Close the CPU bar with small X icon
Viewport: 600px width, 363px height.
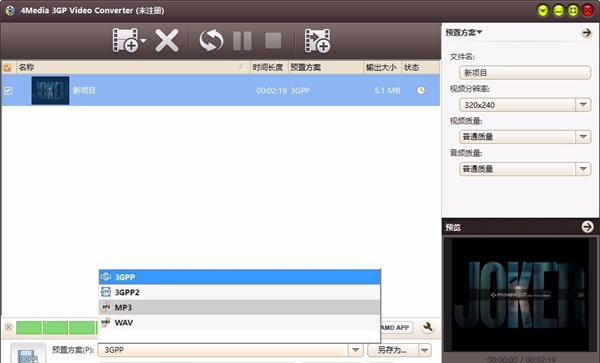(x=8, y=327)
